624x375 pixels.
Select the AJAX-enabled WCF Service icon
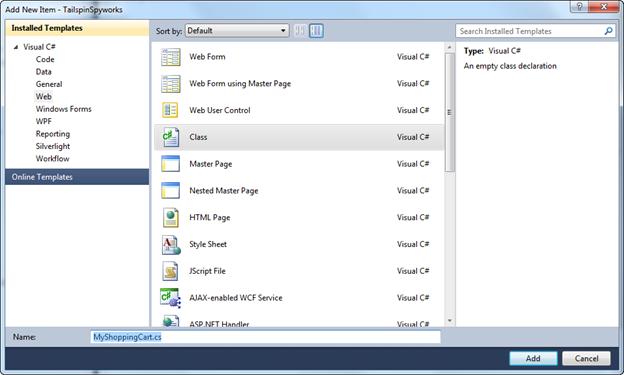point(170,298)
